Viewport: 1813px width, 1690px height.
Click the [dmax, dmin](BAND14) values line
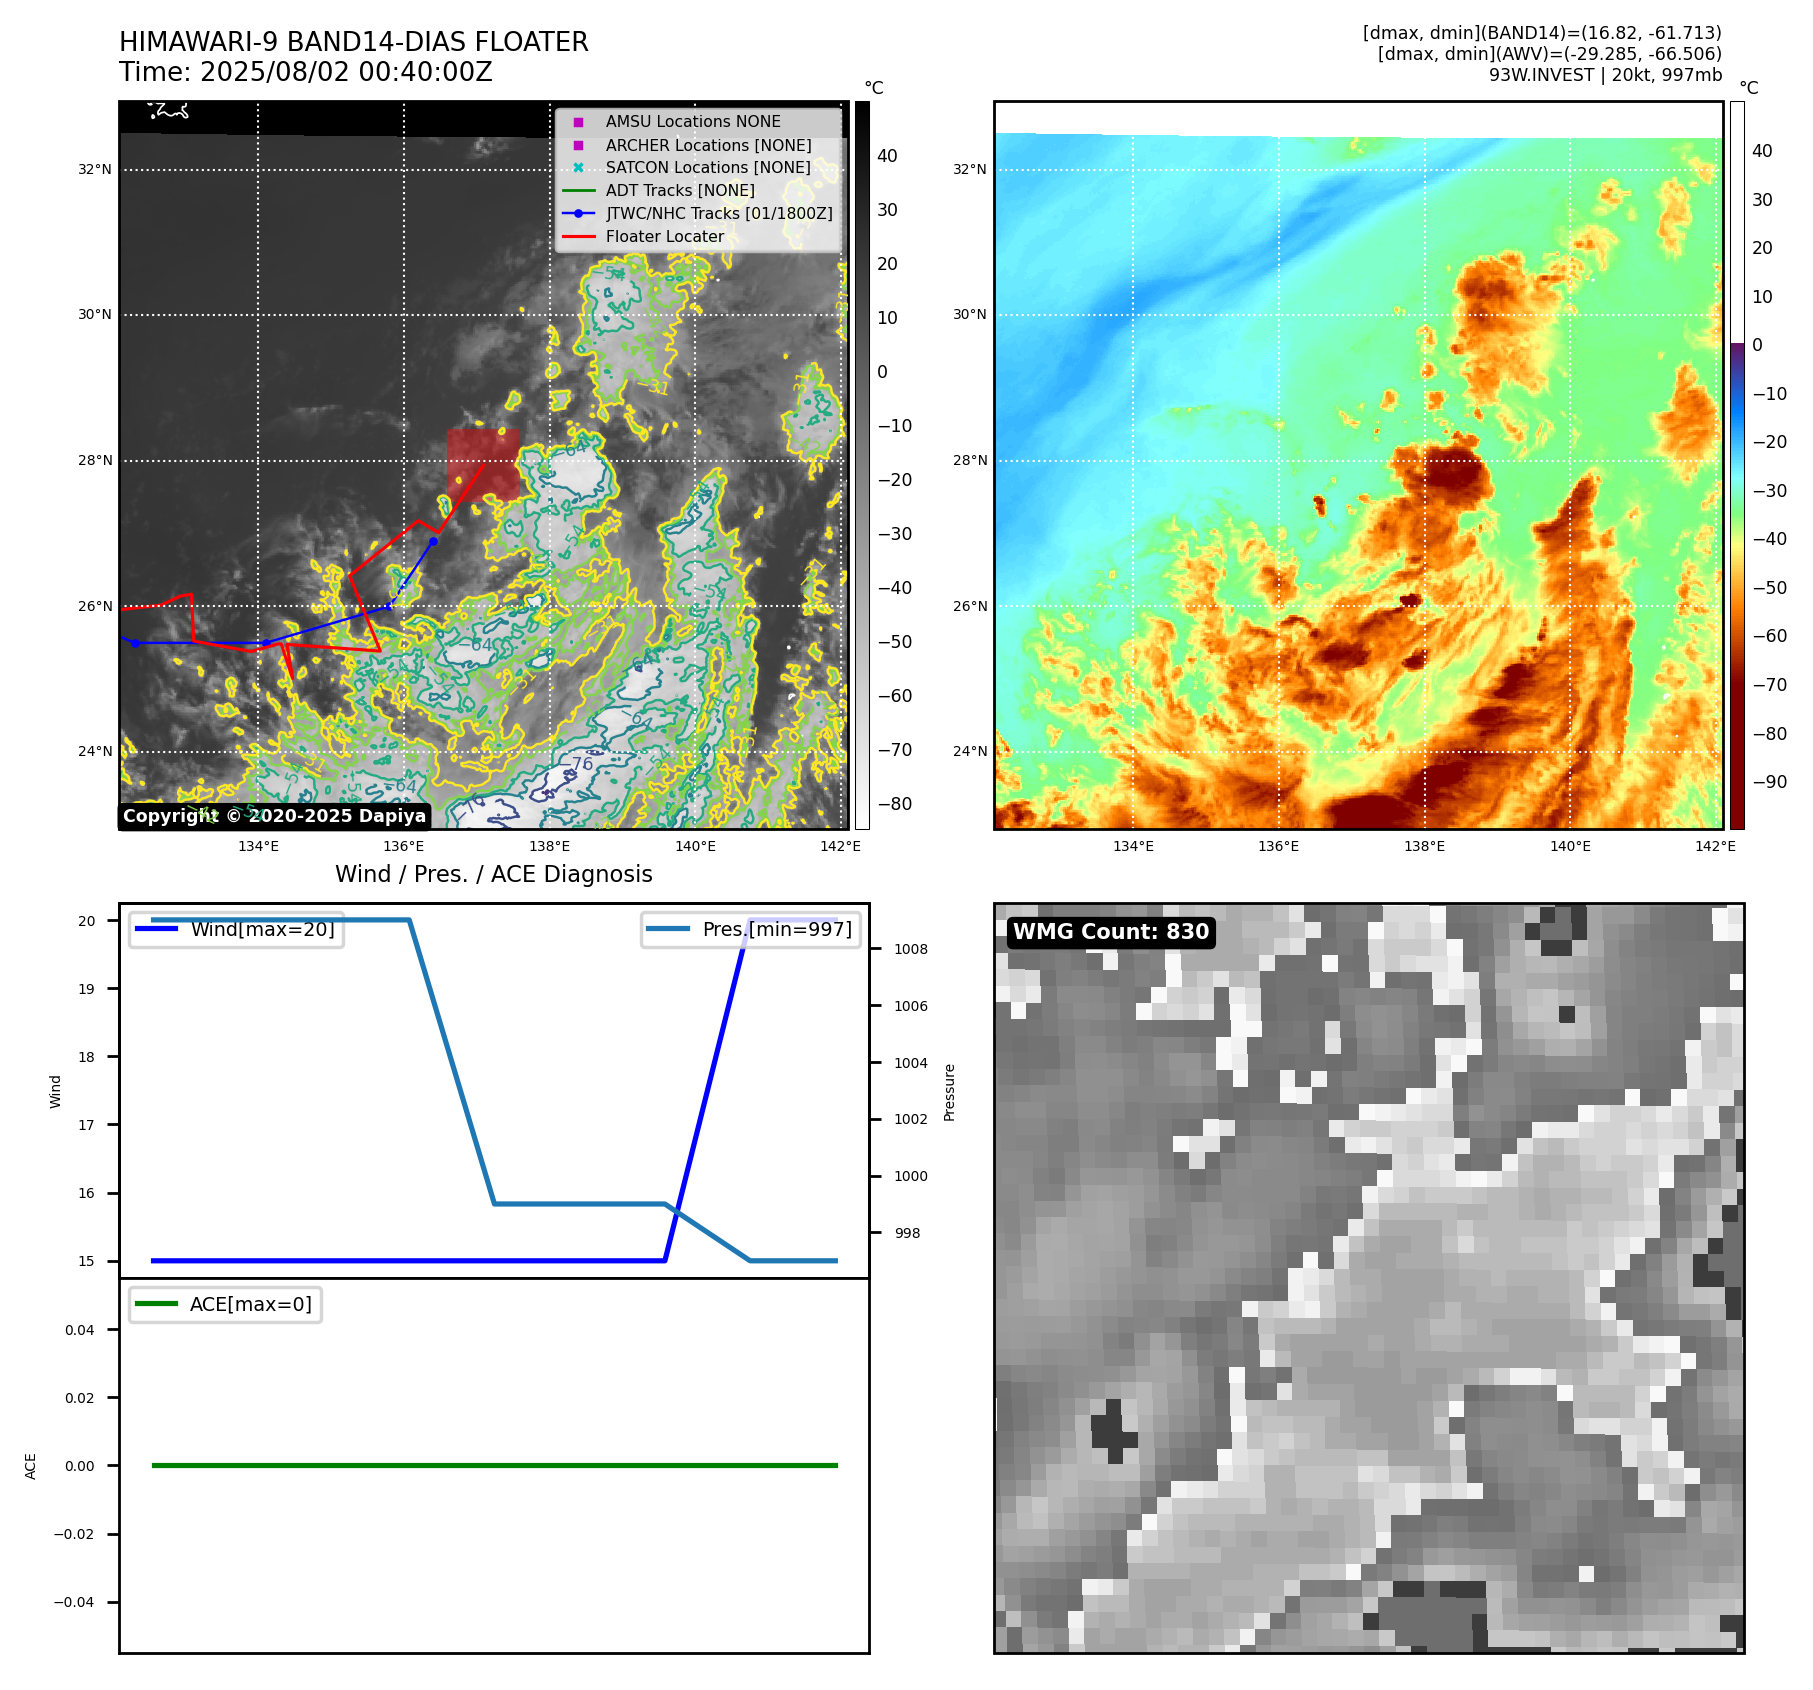point(1542,33)
